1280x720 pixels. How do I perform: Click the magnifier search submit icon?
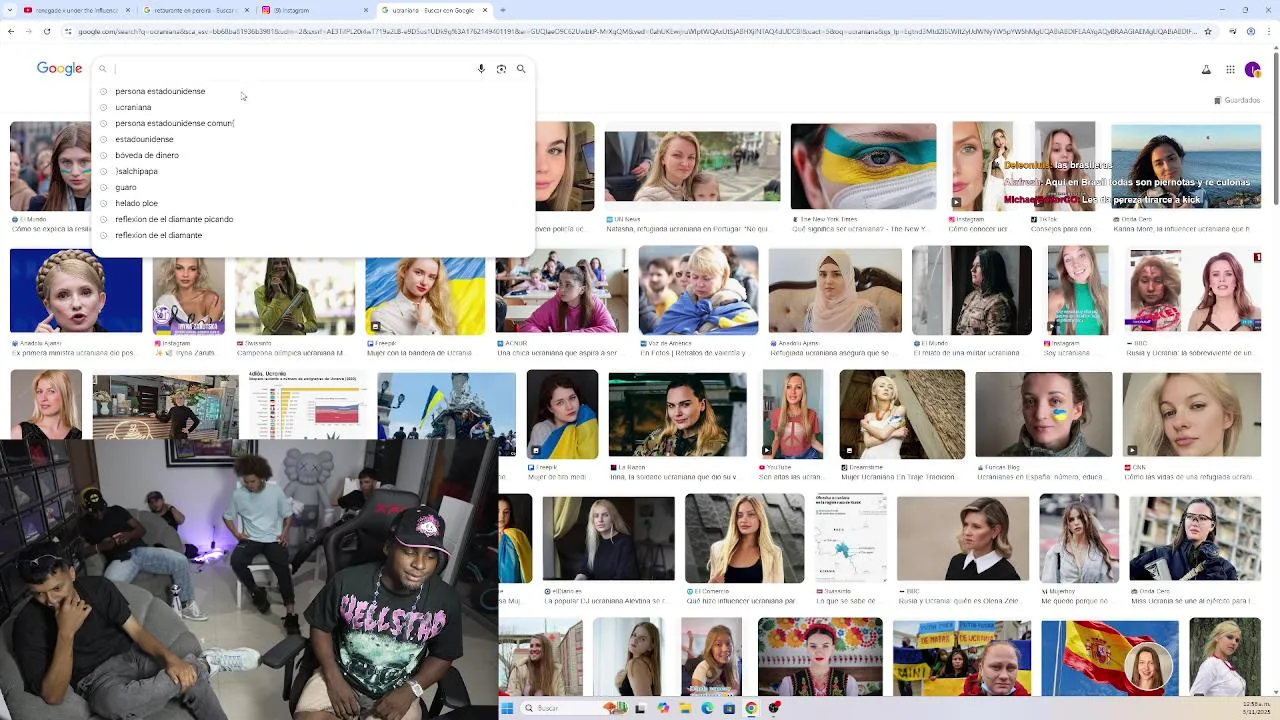click(x=521, y=69)
